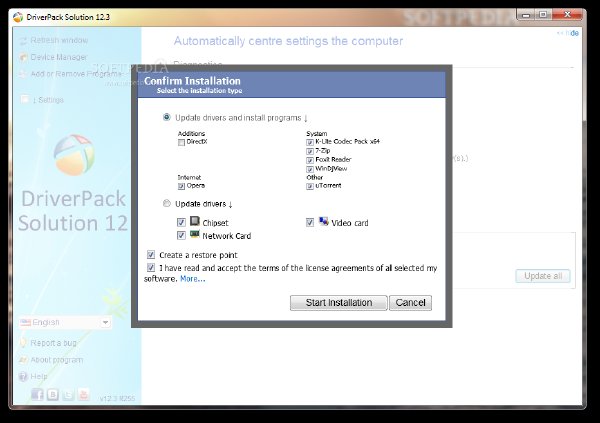Click the Settings sidebar icon
Screen dimensions: 600x423
[x=24, y=100]
